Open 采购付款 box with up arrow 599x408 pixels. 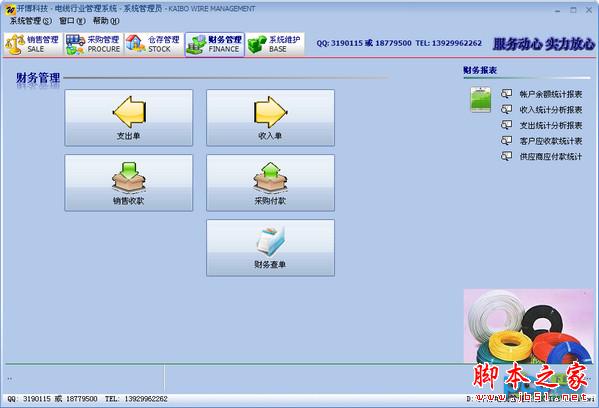(x=270, y=183)
